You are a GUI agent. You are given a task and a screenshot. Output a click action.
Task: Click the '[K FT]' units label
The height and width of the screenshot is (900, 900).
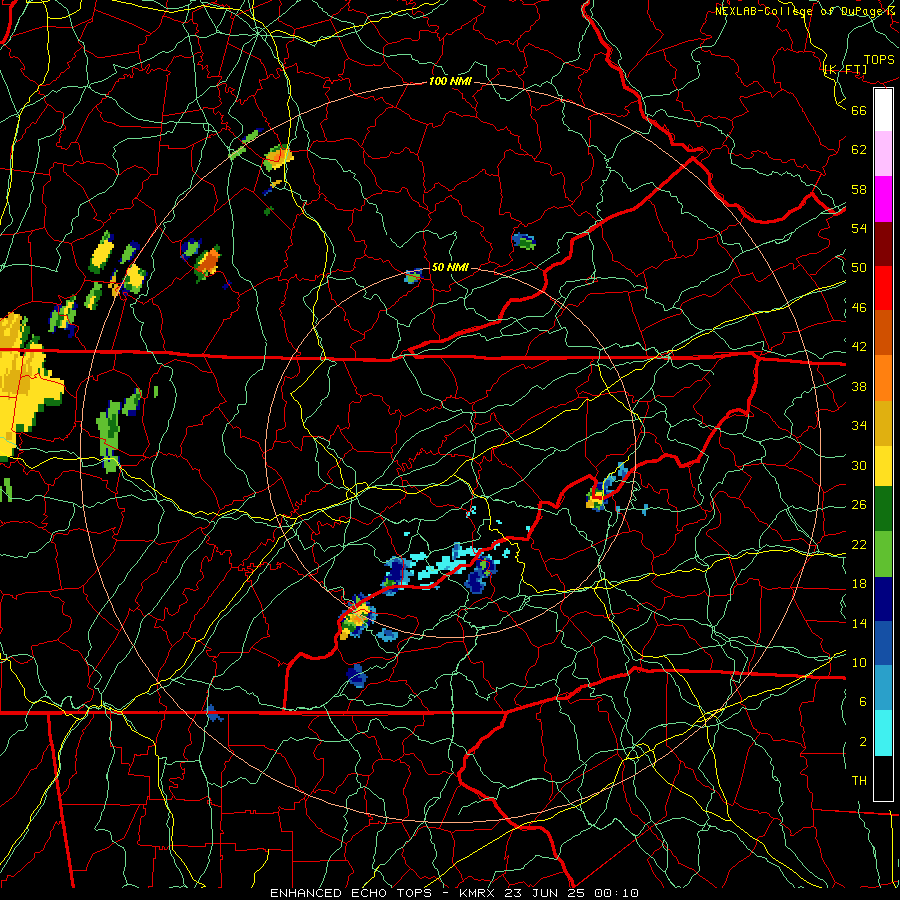(845, 70)
